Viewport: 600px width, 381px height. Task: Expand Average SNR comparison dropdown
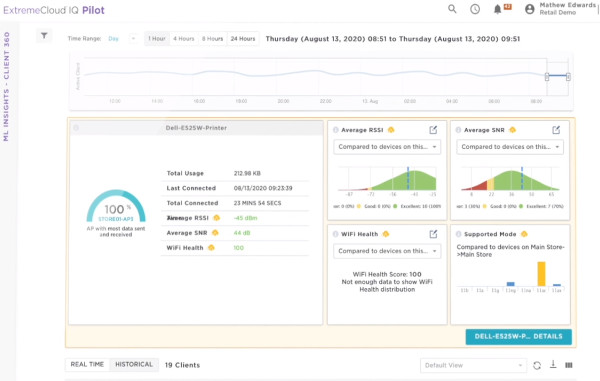[x=510, y=147]
